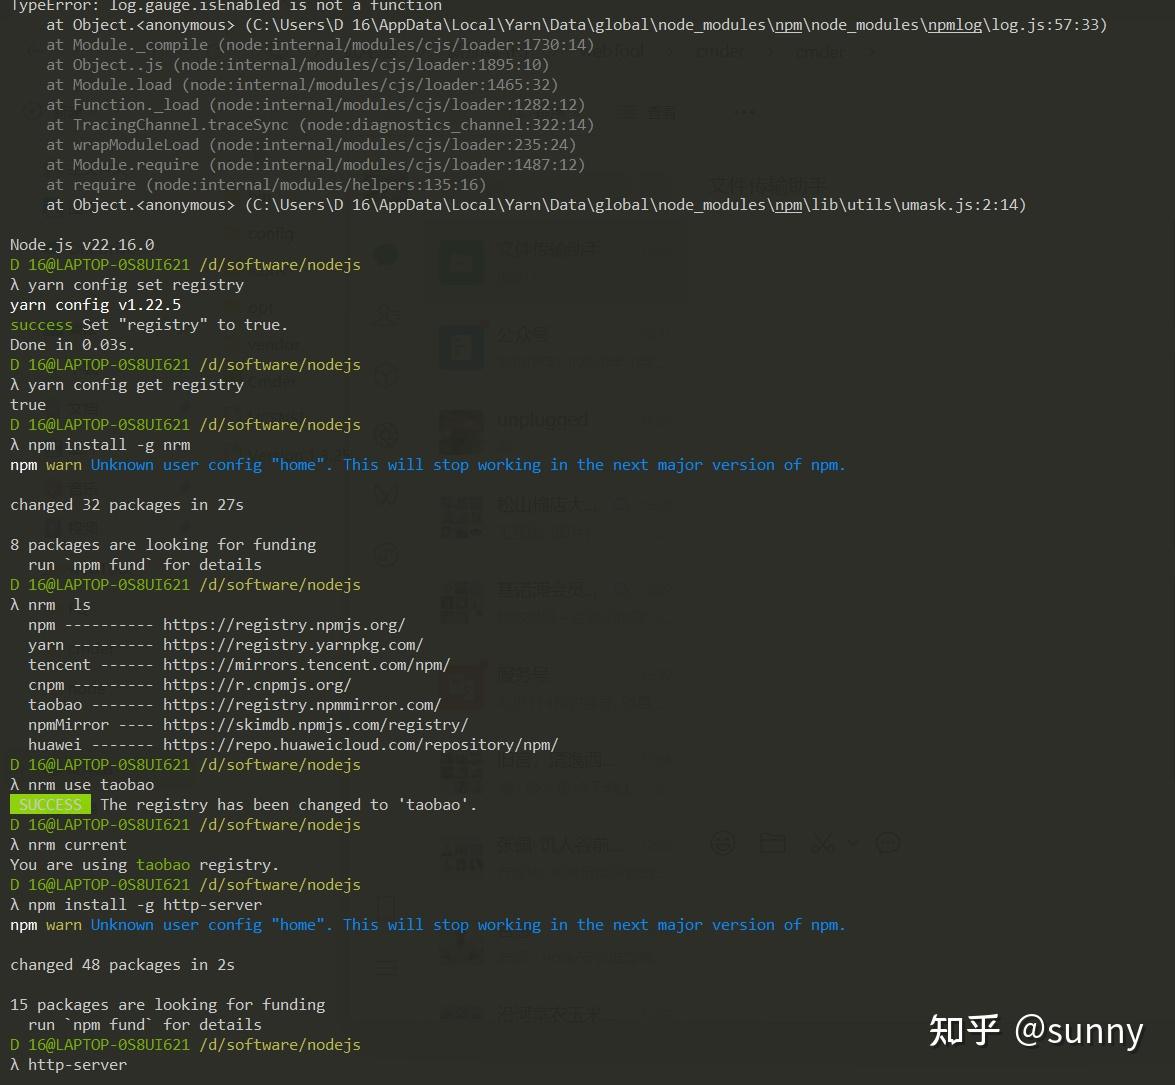The height and width of the screenshot is (1085, 1175).
Task: Click the list view icon next to 查看
Action: coord(628,111)
